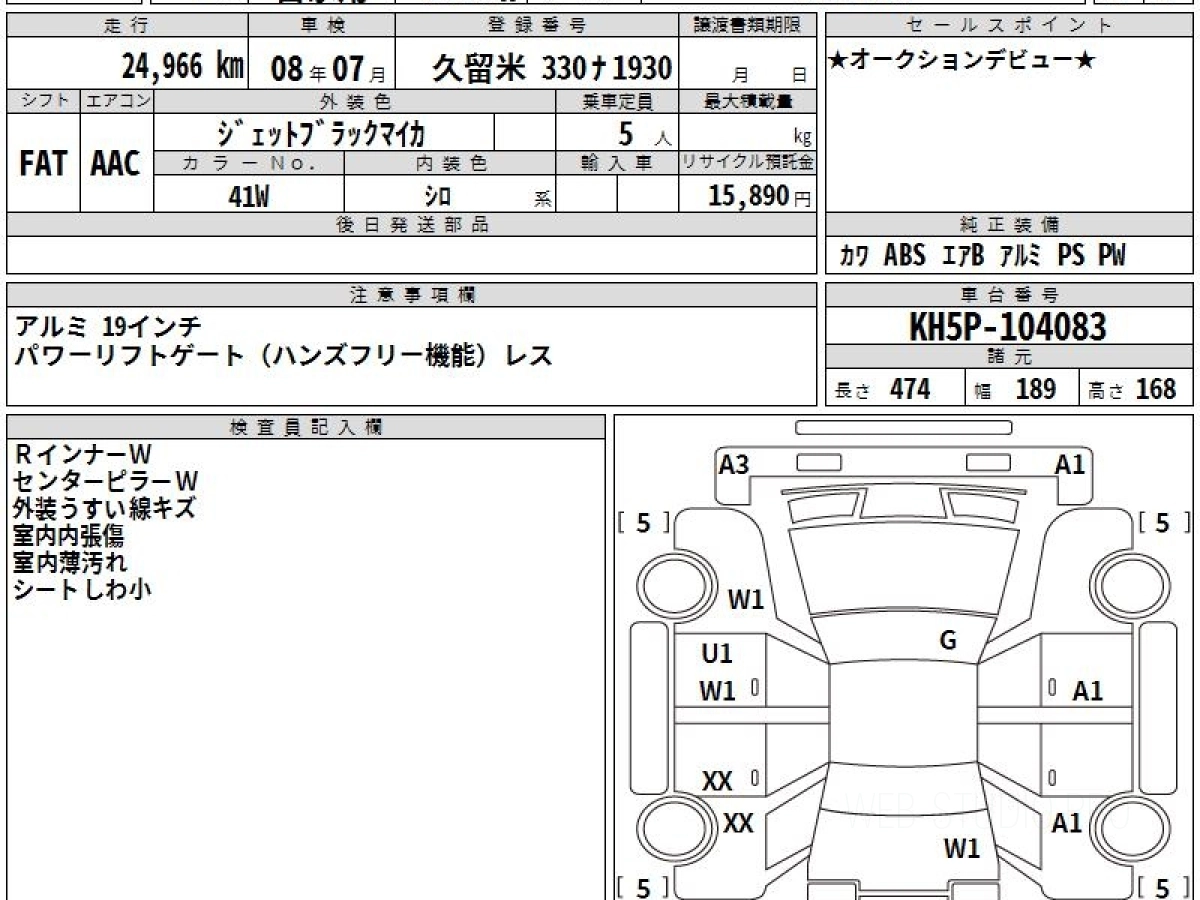
Task: Select the PW equipment entry
Action: (x=1112, y=256)
